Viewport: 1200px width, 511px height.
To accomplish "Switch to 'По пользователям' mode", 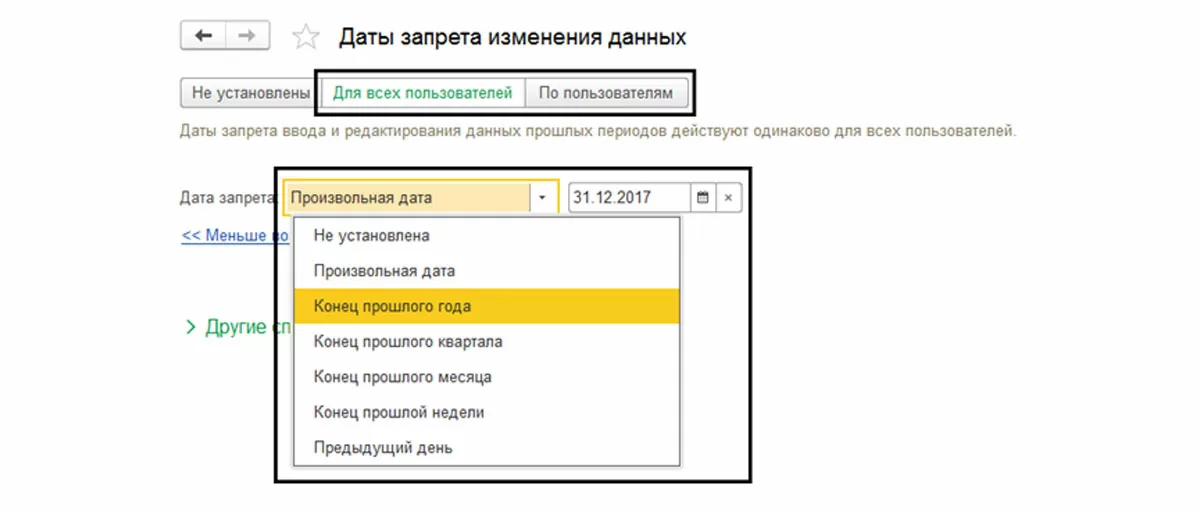I will [x=606, y=93].
